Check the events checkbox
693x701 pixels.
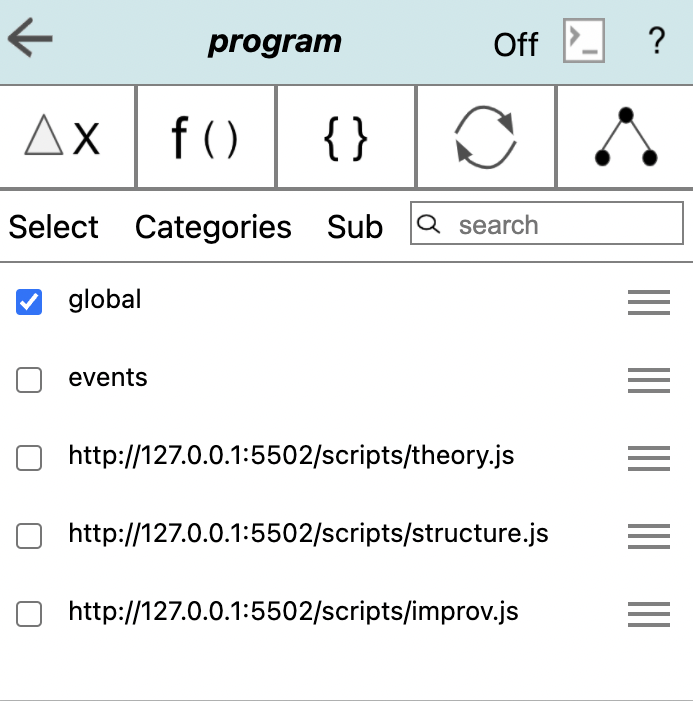29,380
